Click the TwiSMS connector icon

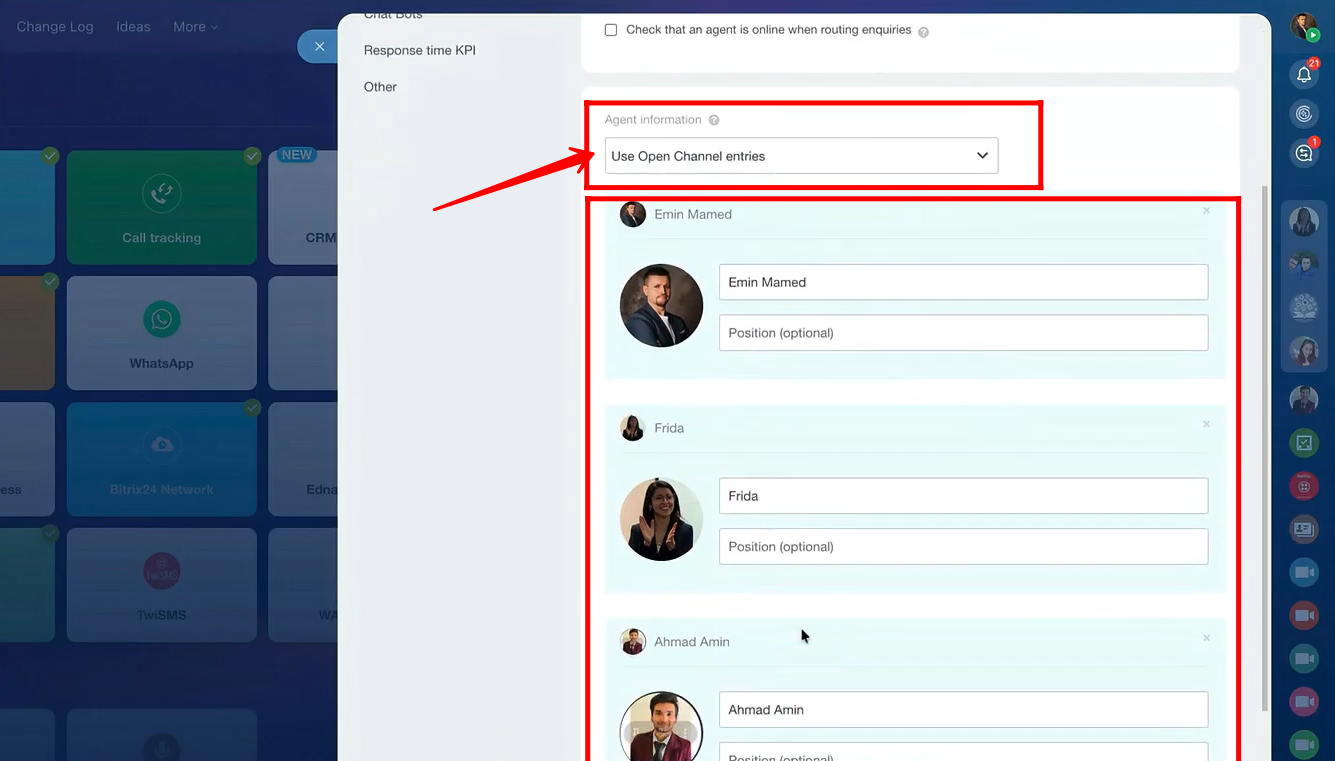(161, 571)
